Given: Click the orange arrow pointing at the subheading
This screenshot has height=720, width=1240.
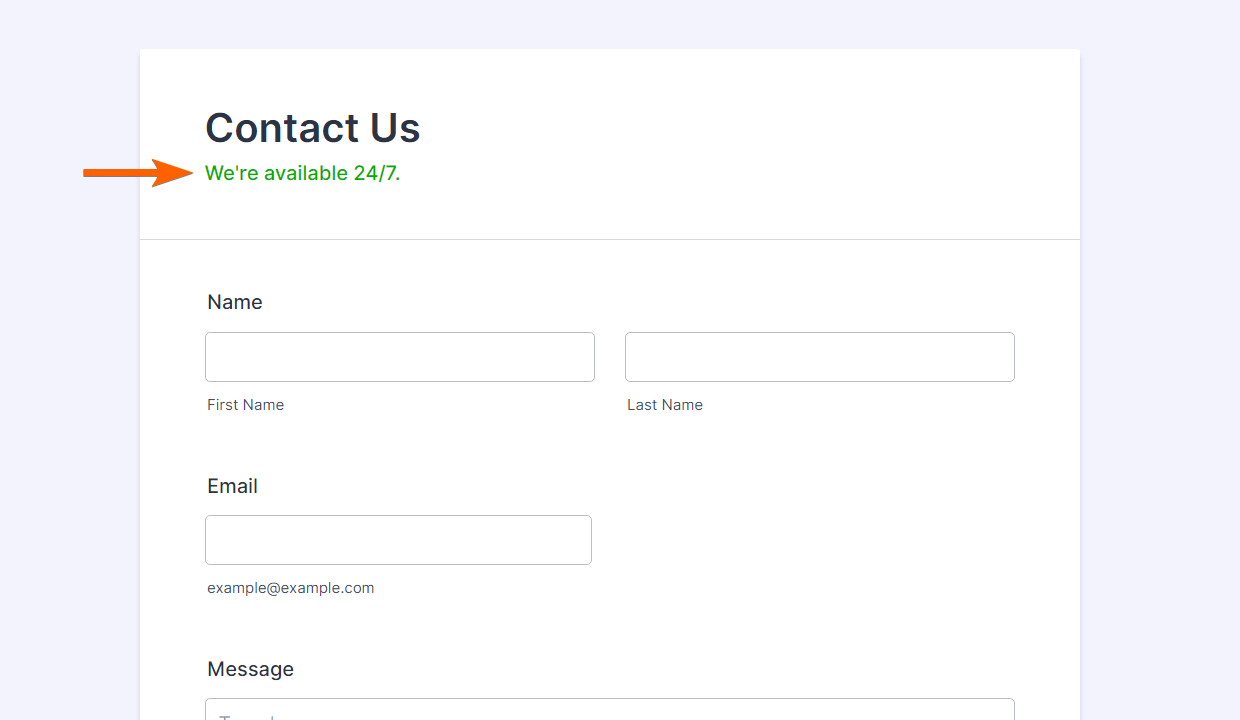Looking at the screenshot, I should pyautogui.click(x=138, y=173).
